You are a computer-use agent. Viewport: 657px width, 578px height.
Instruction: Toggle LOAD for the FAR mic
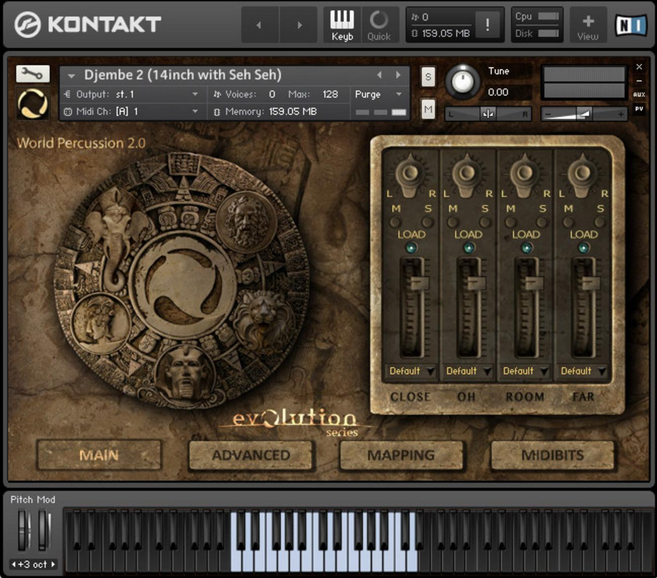coord(583,248)
